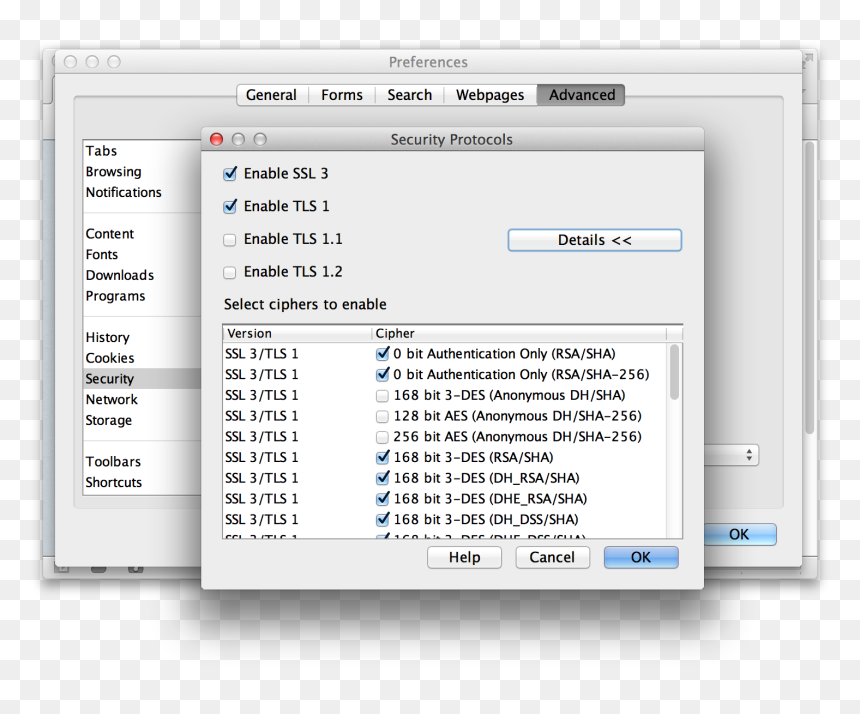860x714 pixels.
Task: Click OK in the Preferences window
Action: [739, 534]
